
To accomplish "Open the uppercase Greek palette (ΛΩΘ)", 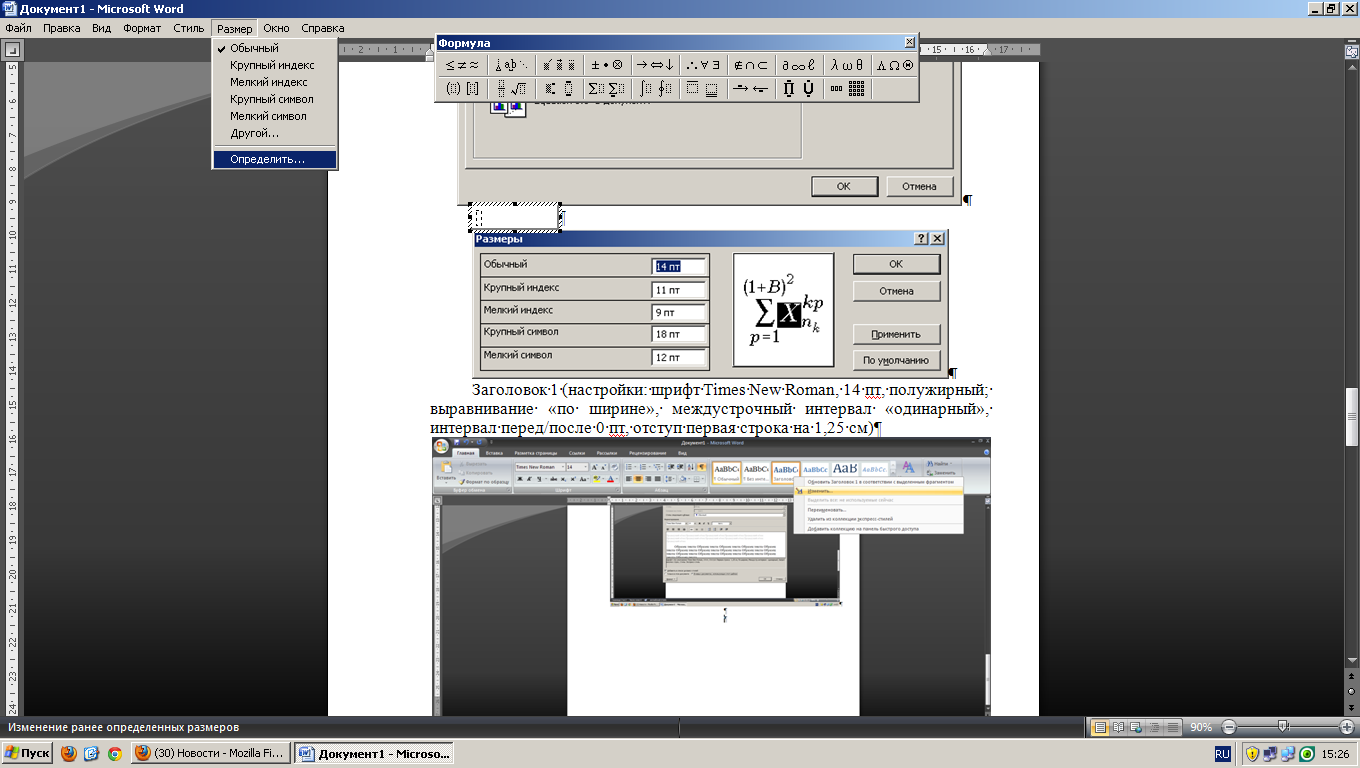I will [x=895, y=65].
